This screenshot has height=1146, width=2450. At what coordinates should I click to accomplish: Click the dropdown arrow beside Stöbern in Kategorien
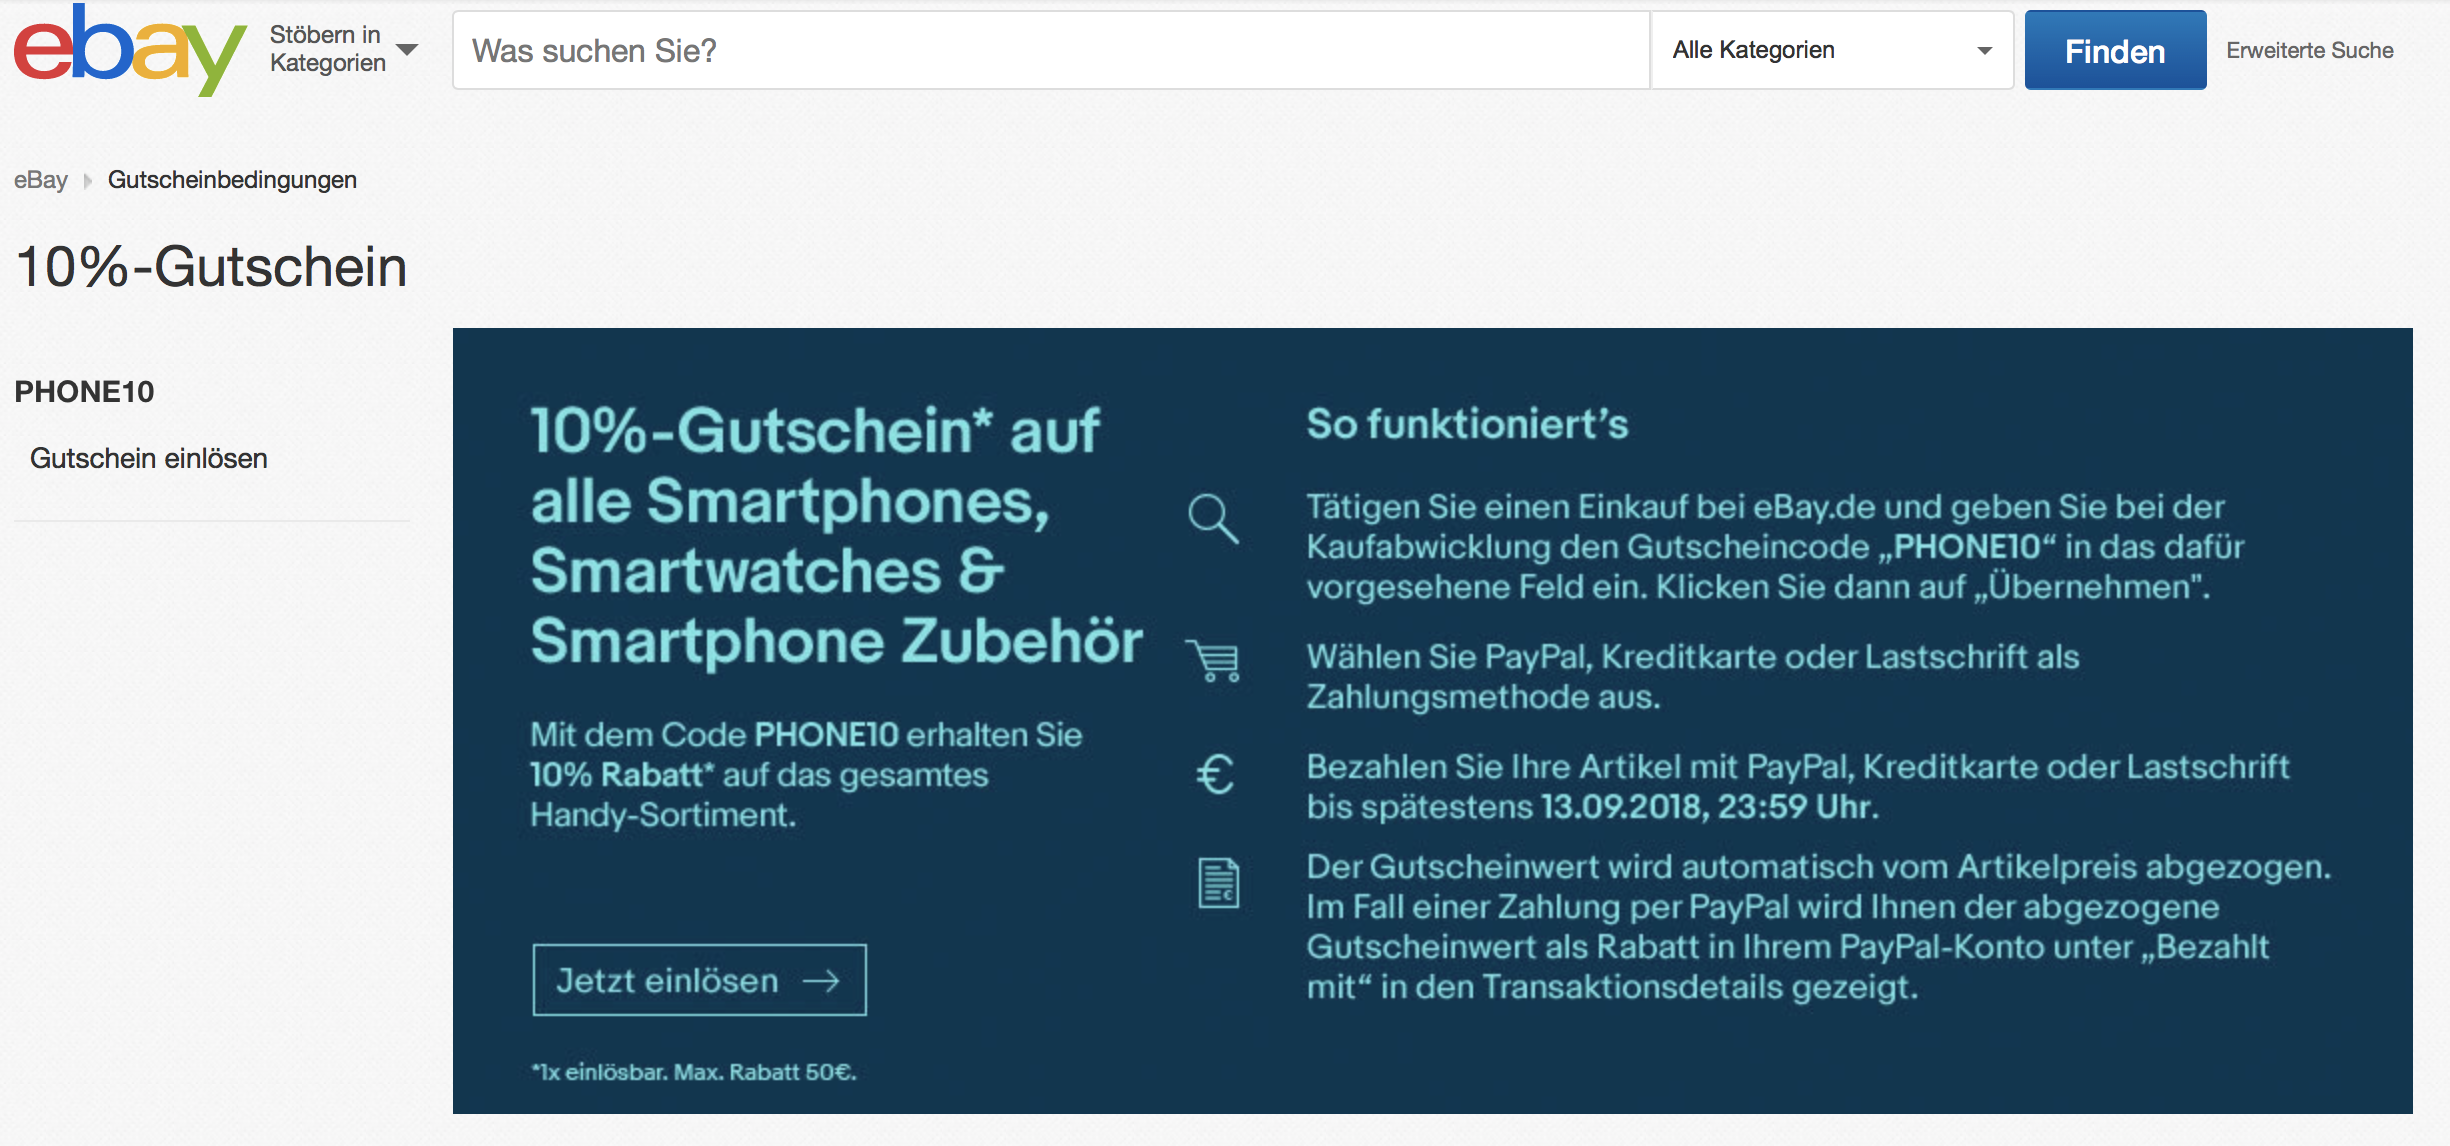pos(407,50)
